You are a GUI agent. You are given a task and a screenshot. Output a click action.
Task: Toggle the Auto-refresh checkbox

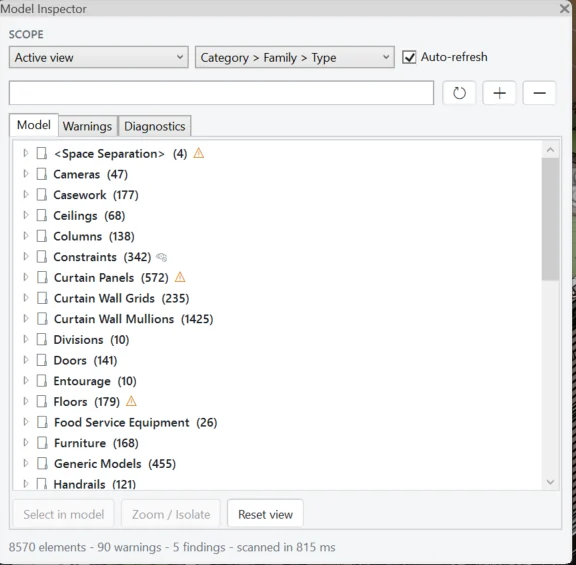pos(409,57)
